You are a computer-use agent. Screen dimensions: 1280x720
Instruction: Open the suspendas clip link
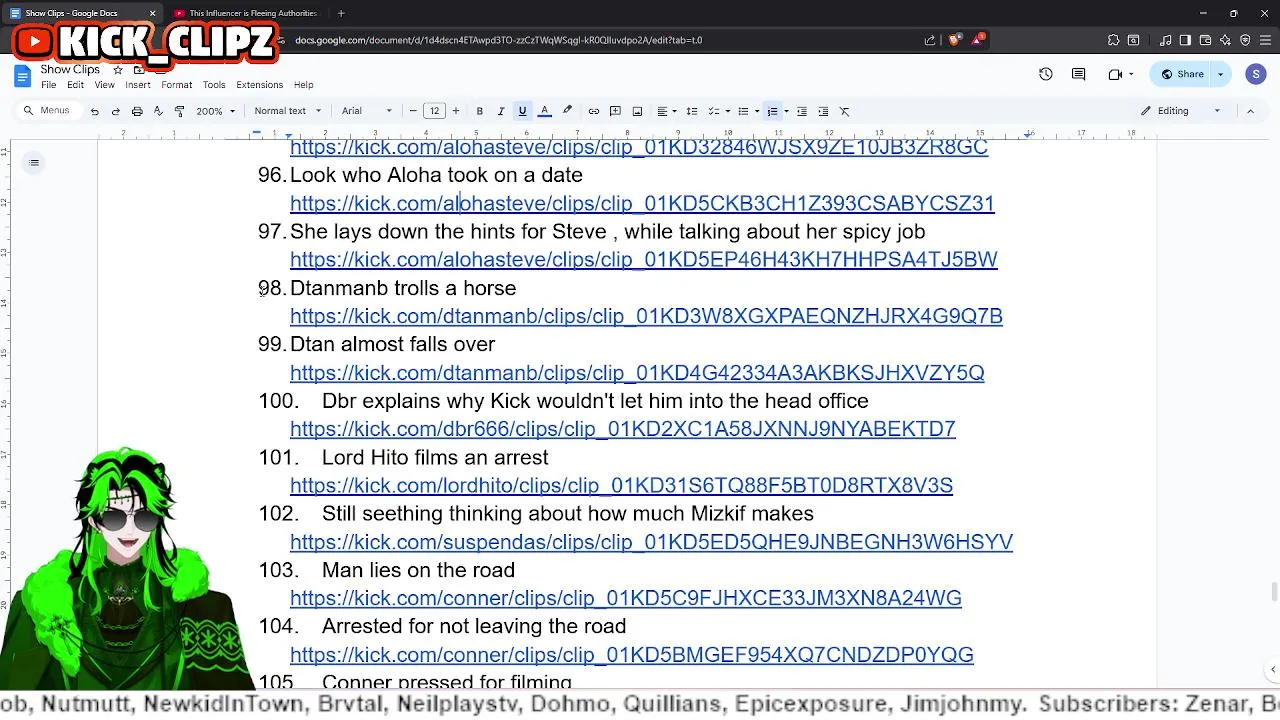(651, 542)
